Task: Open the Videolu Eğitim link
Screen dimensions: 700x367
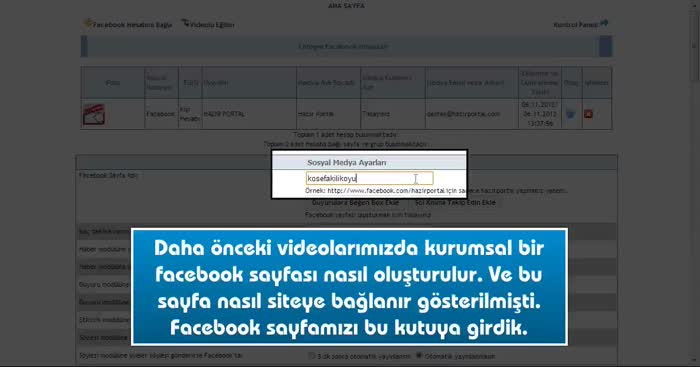Action: (212, 25)
